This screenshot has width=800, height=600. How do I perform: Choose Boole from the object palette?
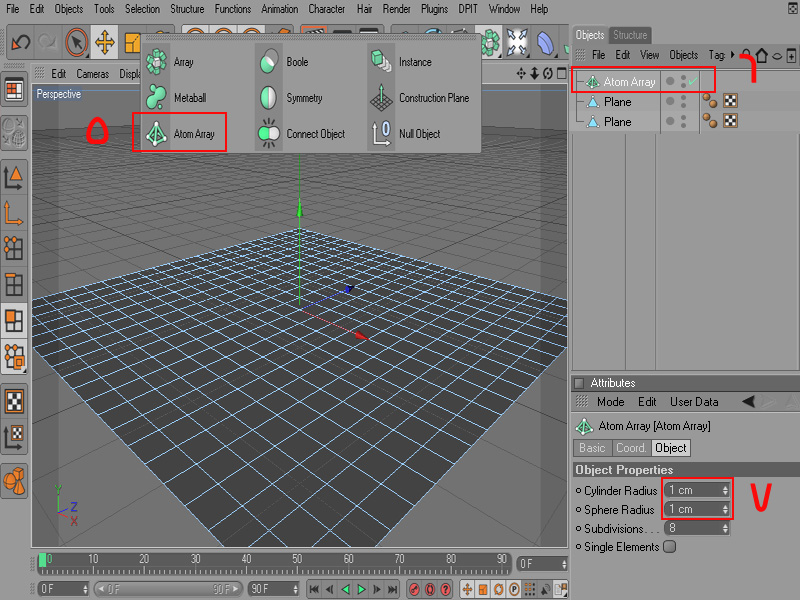point(283,62)
